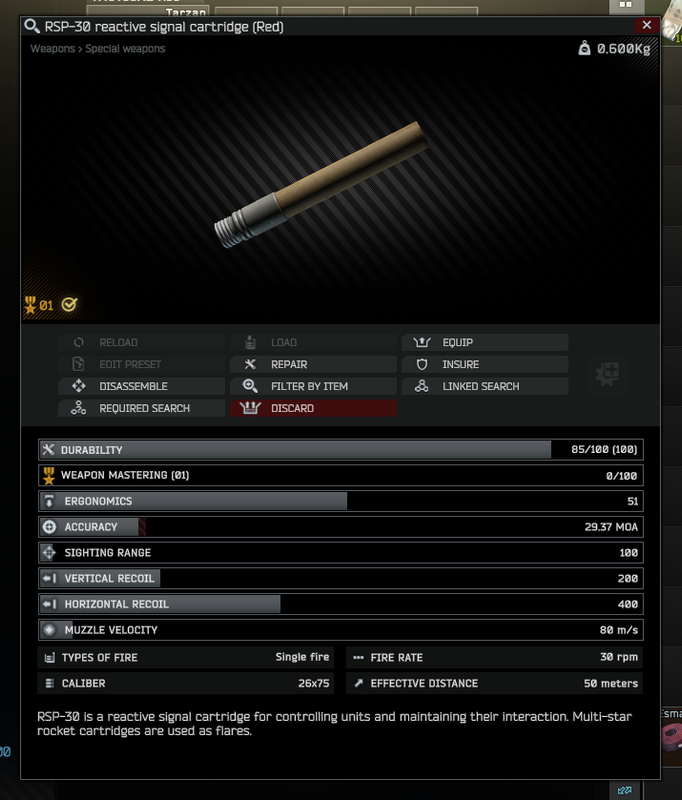
Task: Select Linked Search
Action: tap(485, 386)
